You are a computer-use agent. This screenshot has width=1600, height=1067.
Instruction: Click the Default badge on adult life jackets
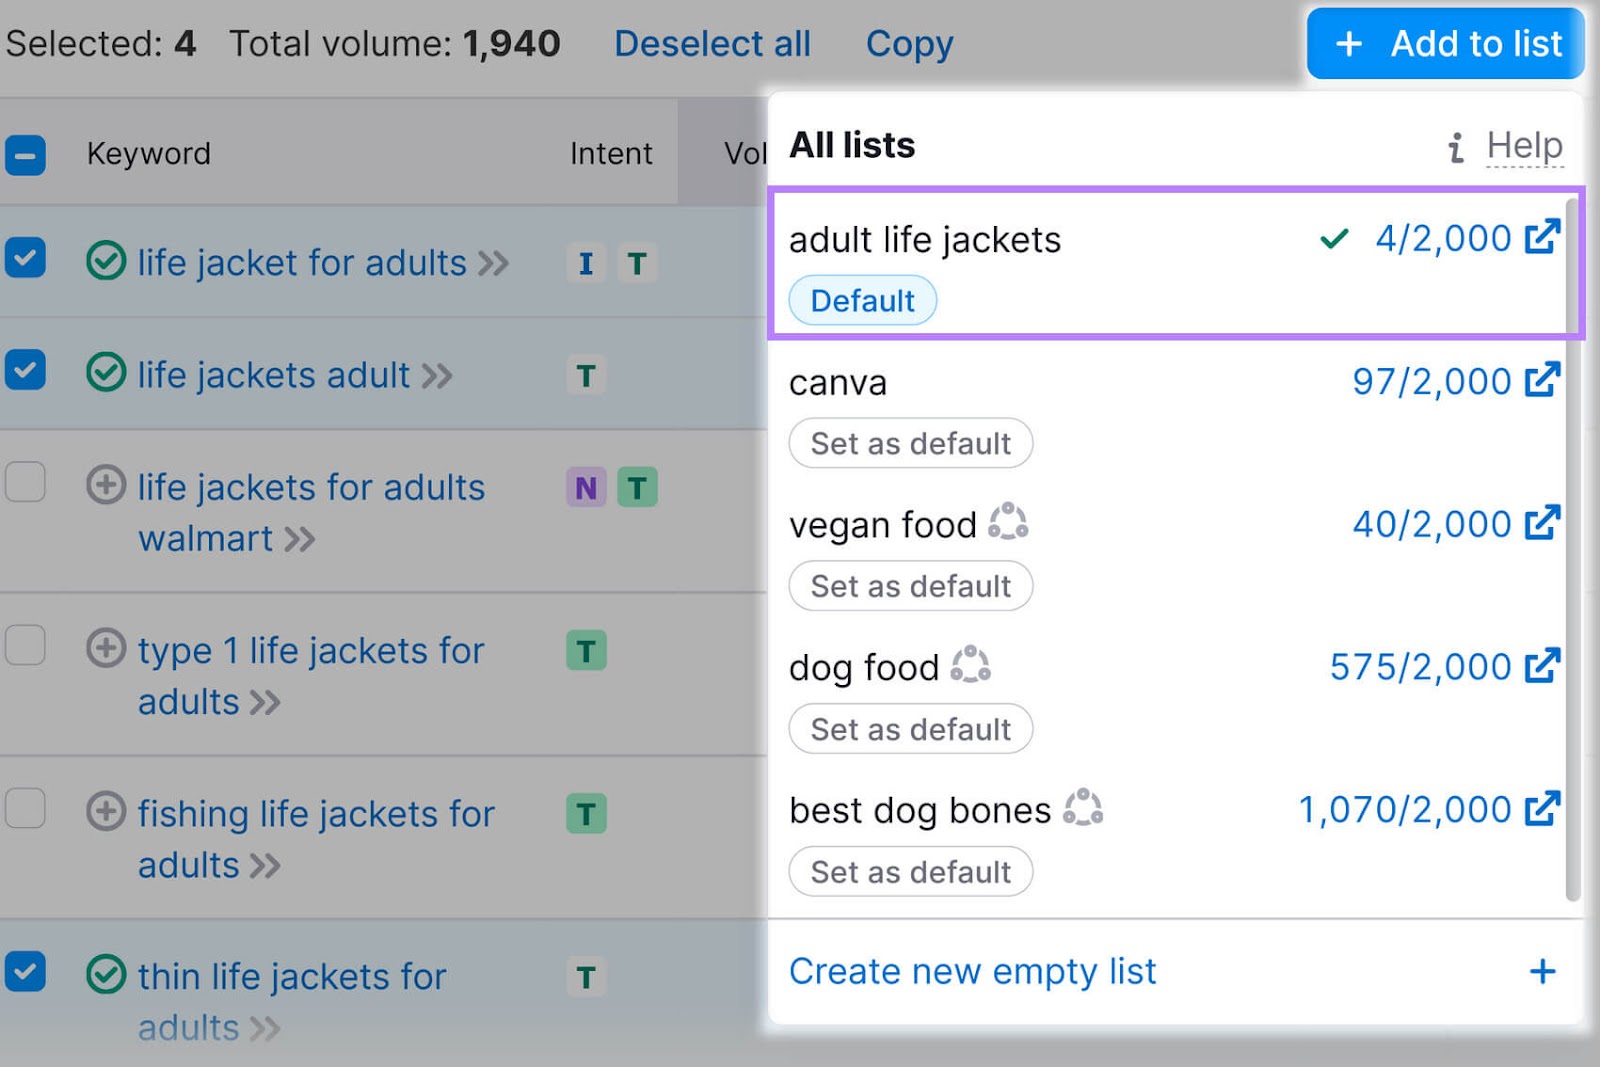[x=862, y=300]
